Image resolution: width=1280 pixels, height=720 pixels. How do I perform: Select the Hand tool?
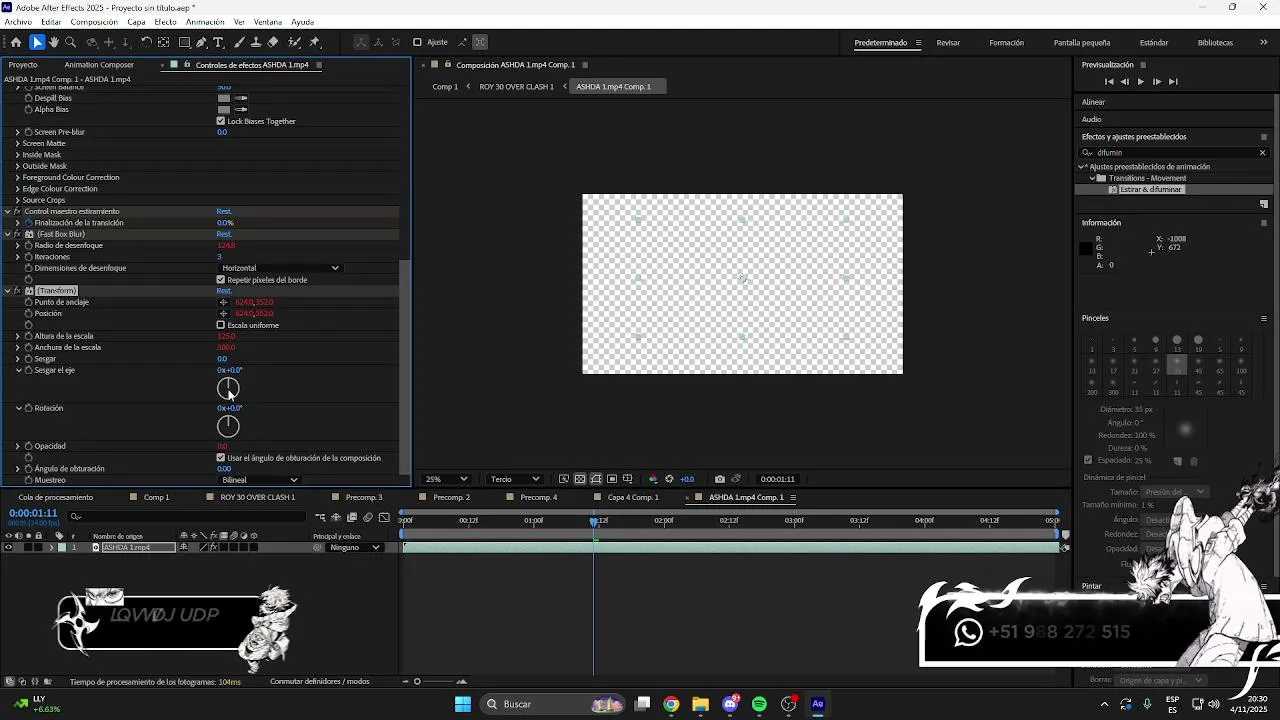click(54, 42)
